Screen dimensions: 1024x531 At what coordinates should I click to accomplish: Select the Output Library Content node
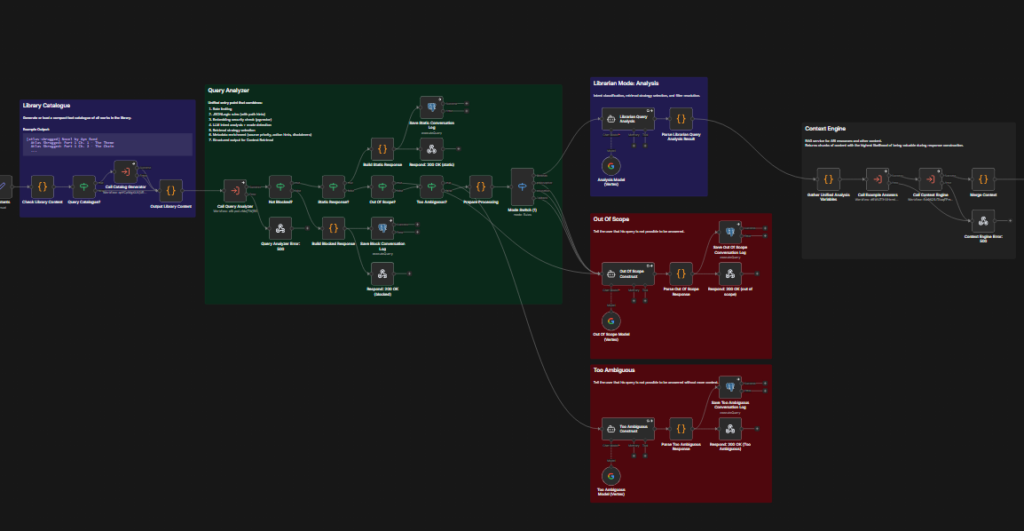170,190
